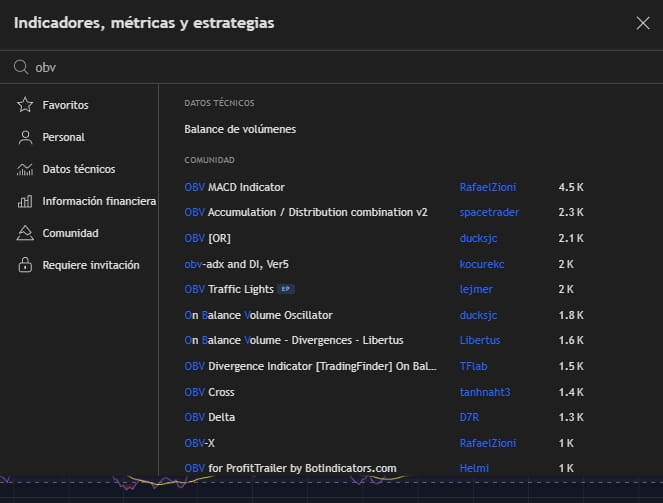Open the Comunidad category
This screenshot has width=663, height=503.
70,233
